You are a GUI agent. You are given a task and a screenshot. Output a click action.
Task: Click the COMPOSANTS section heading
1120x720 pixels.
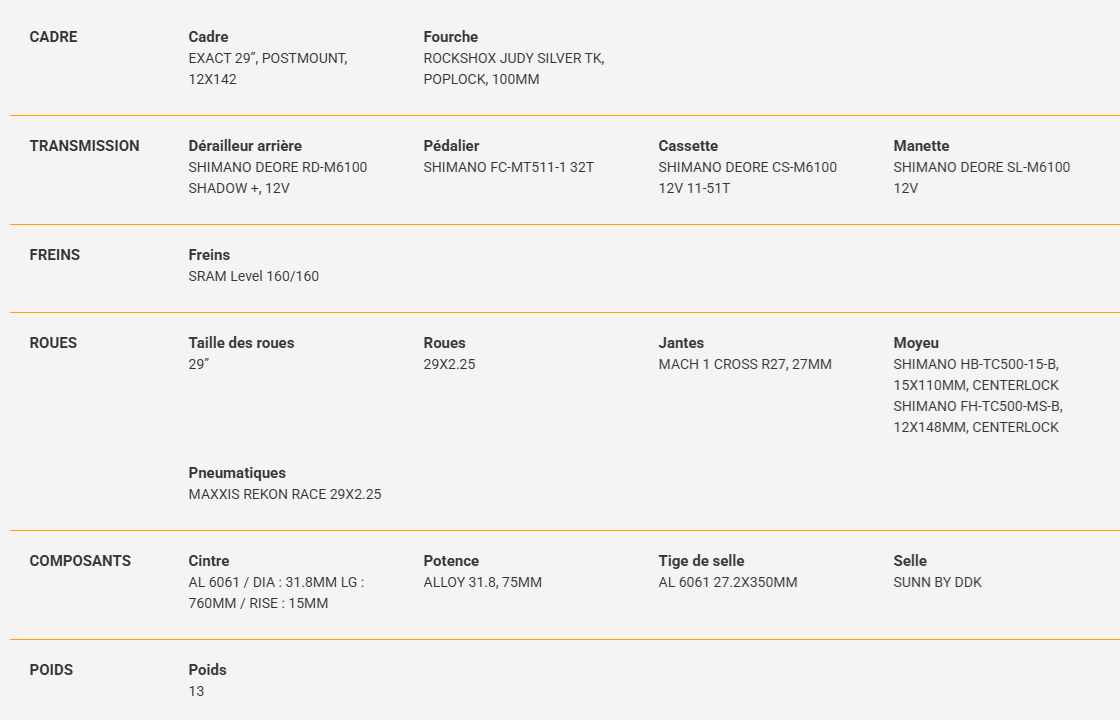click(x=80, y=561)
